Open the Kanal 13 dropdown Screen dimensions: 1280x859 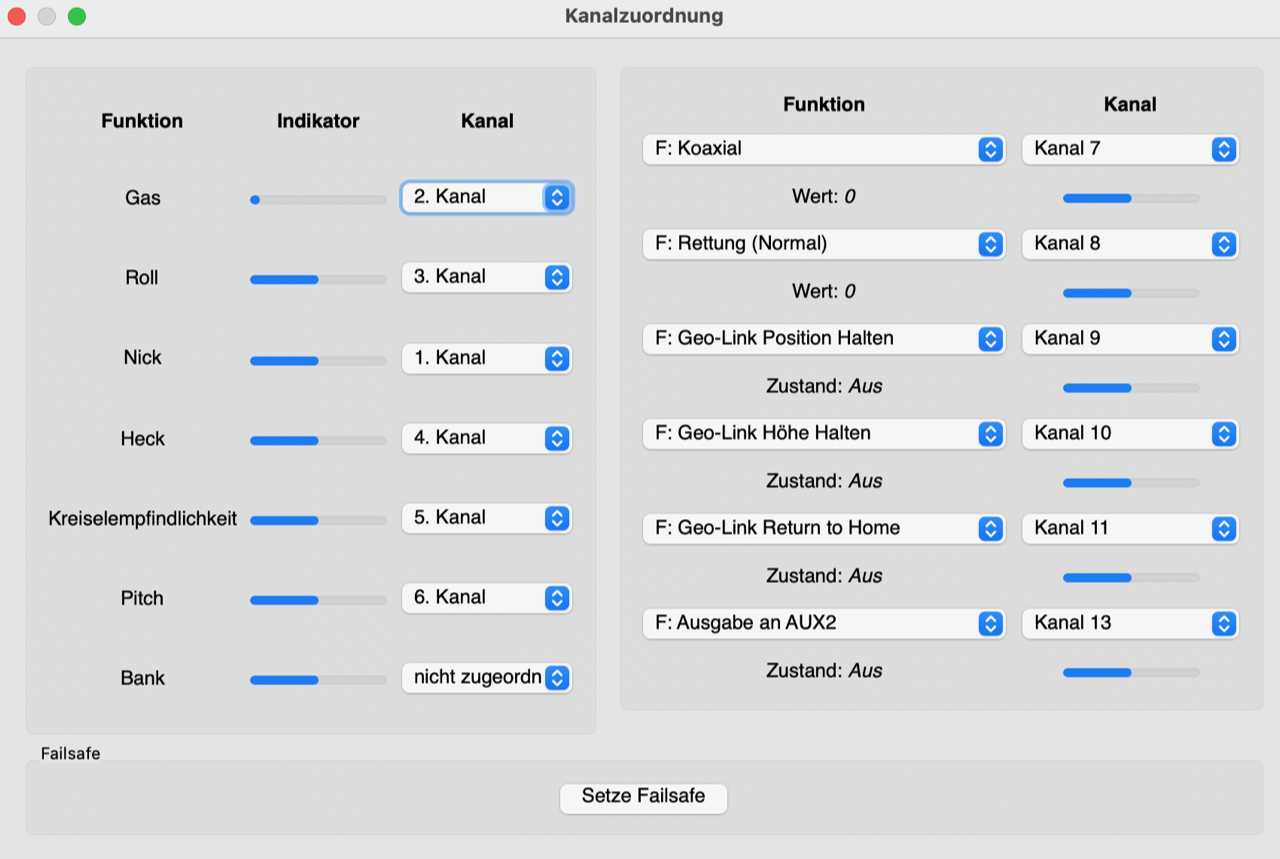click(1130, 623)
